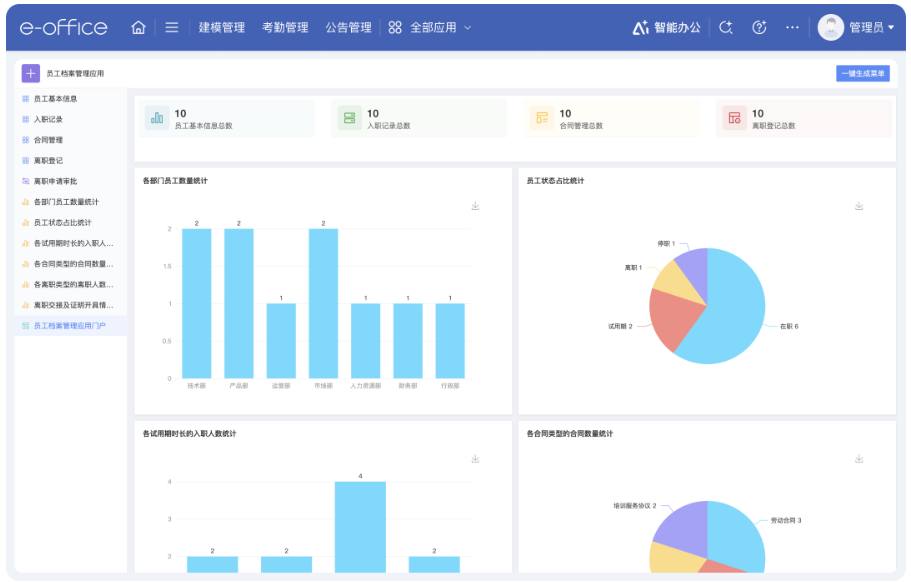Screen dimensions: 911x582
Task: Expand the 全部应用 dropdown arrow
Action: point(468,28)
